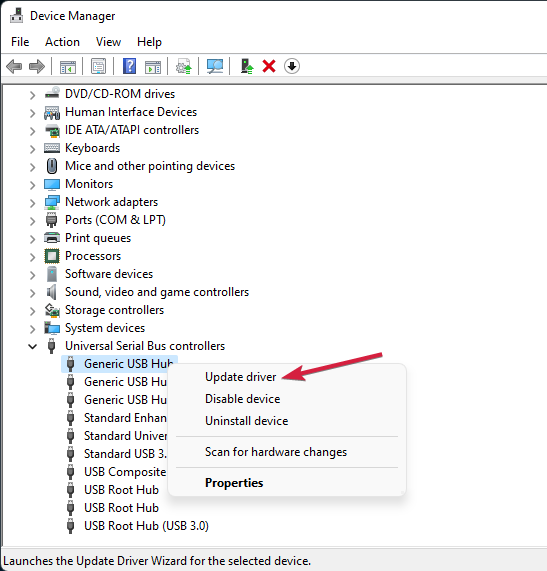Select Software devices label
Viewport: 547px width, 571px height.
coord(109,274)
